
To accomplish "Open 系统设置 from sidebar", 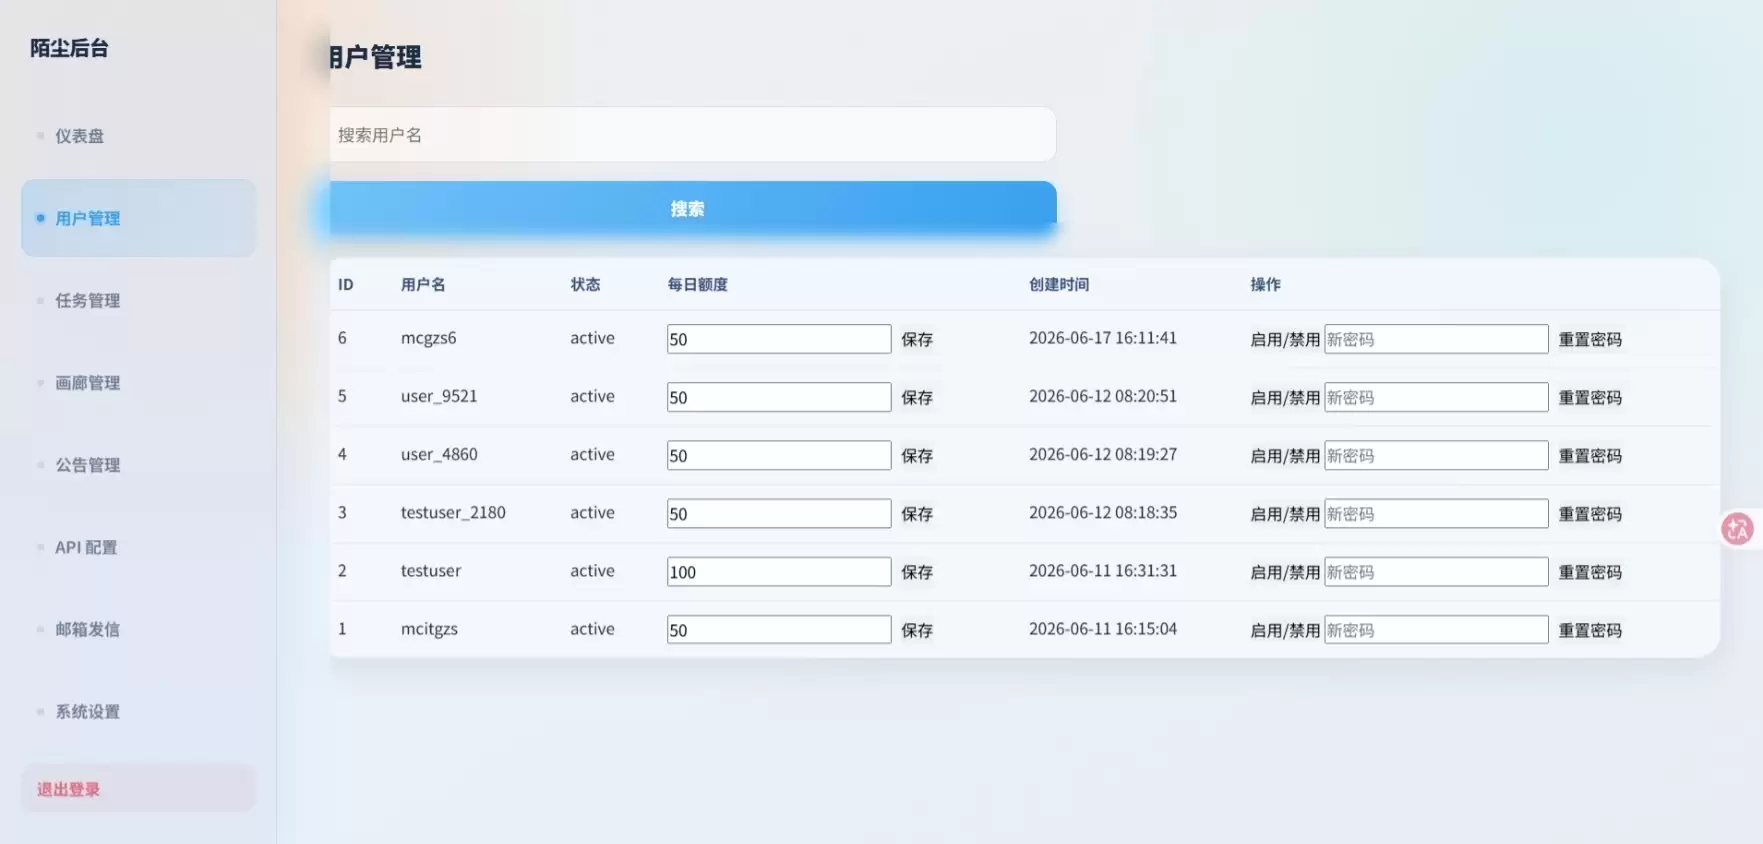I will (x=138, y=711).
